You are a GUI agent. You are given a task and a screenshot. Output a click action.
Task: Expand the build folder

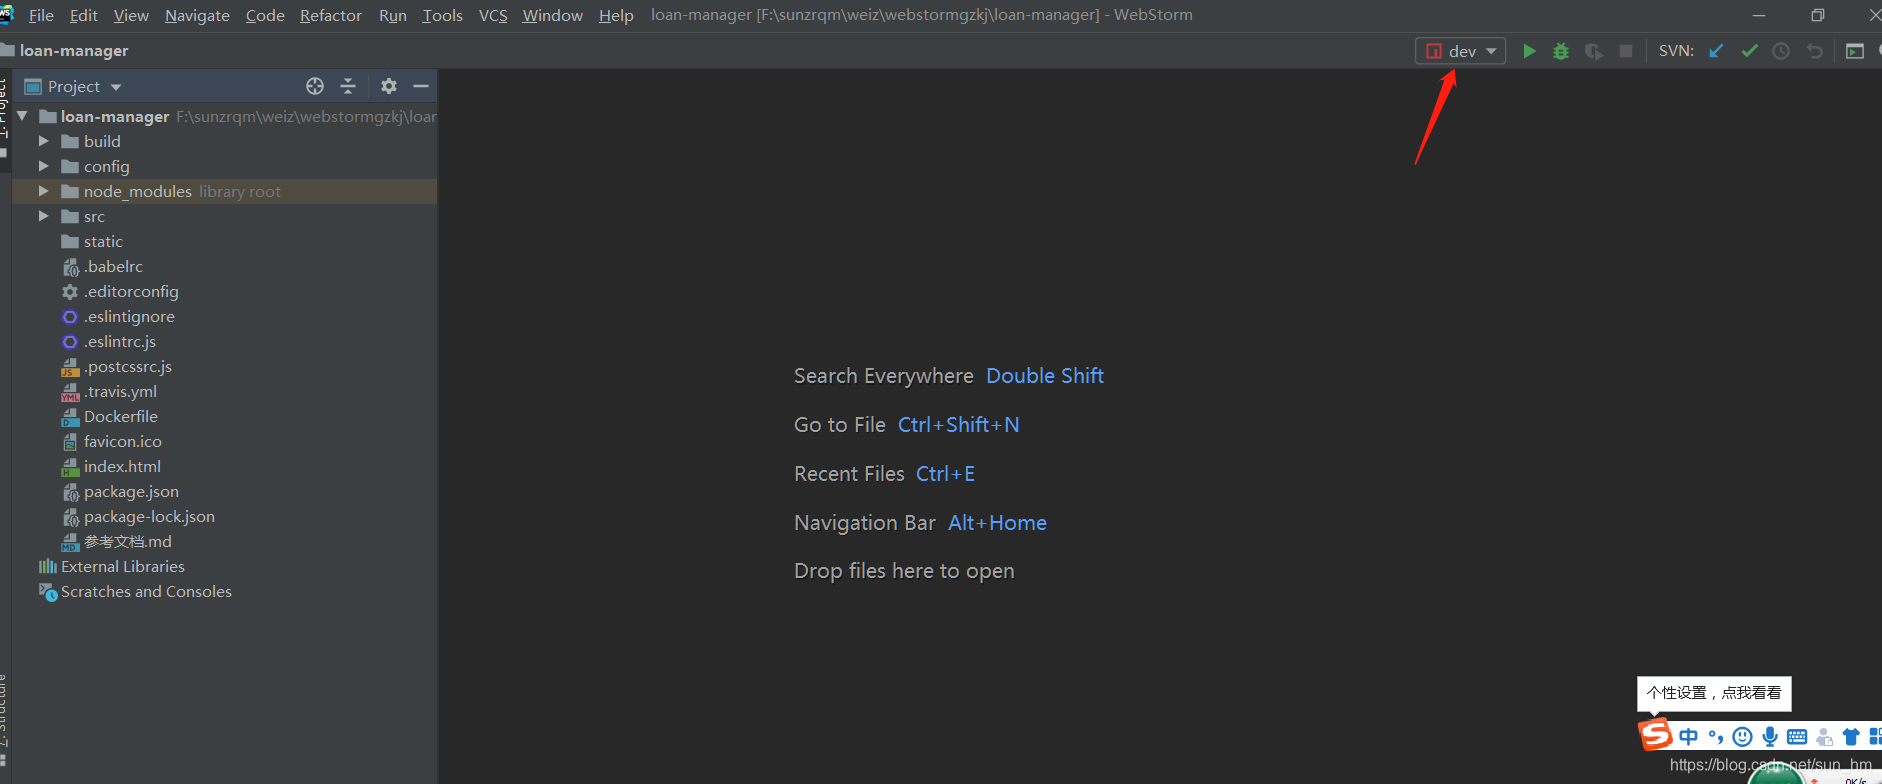[x=43, y=141]
